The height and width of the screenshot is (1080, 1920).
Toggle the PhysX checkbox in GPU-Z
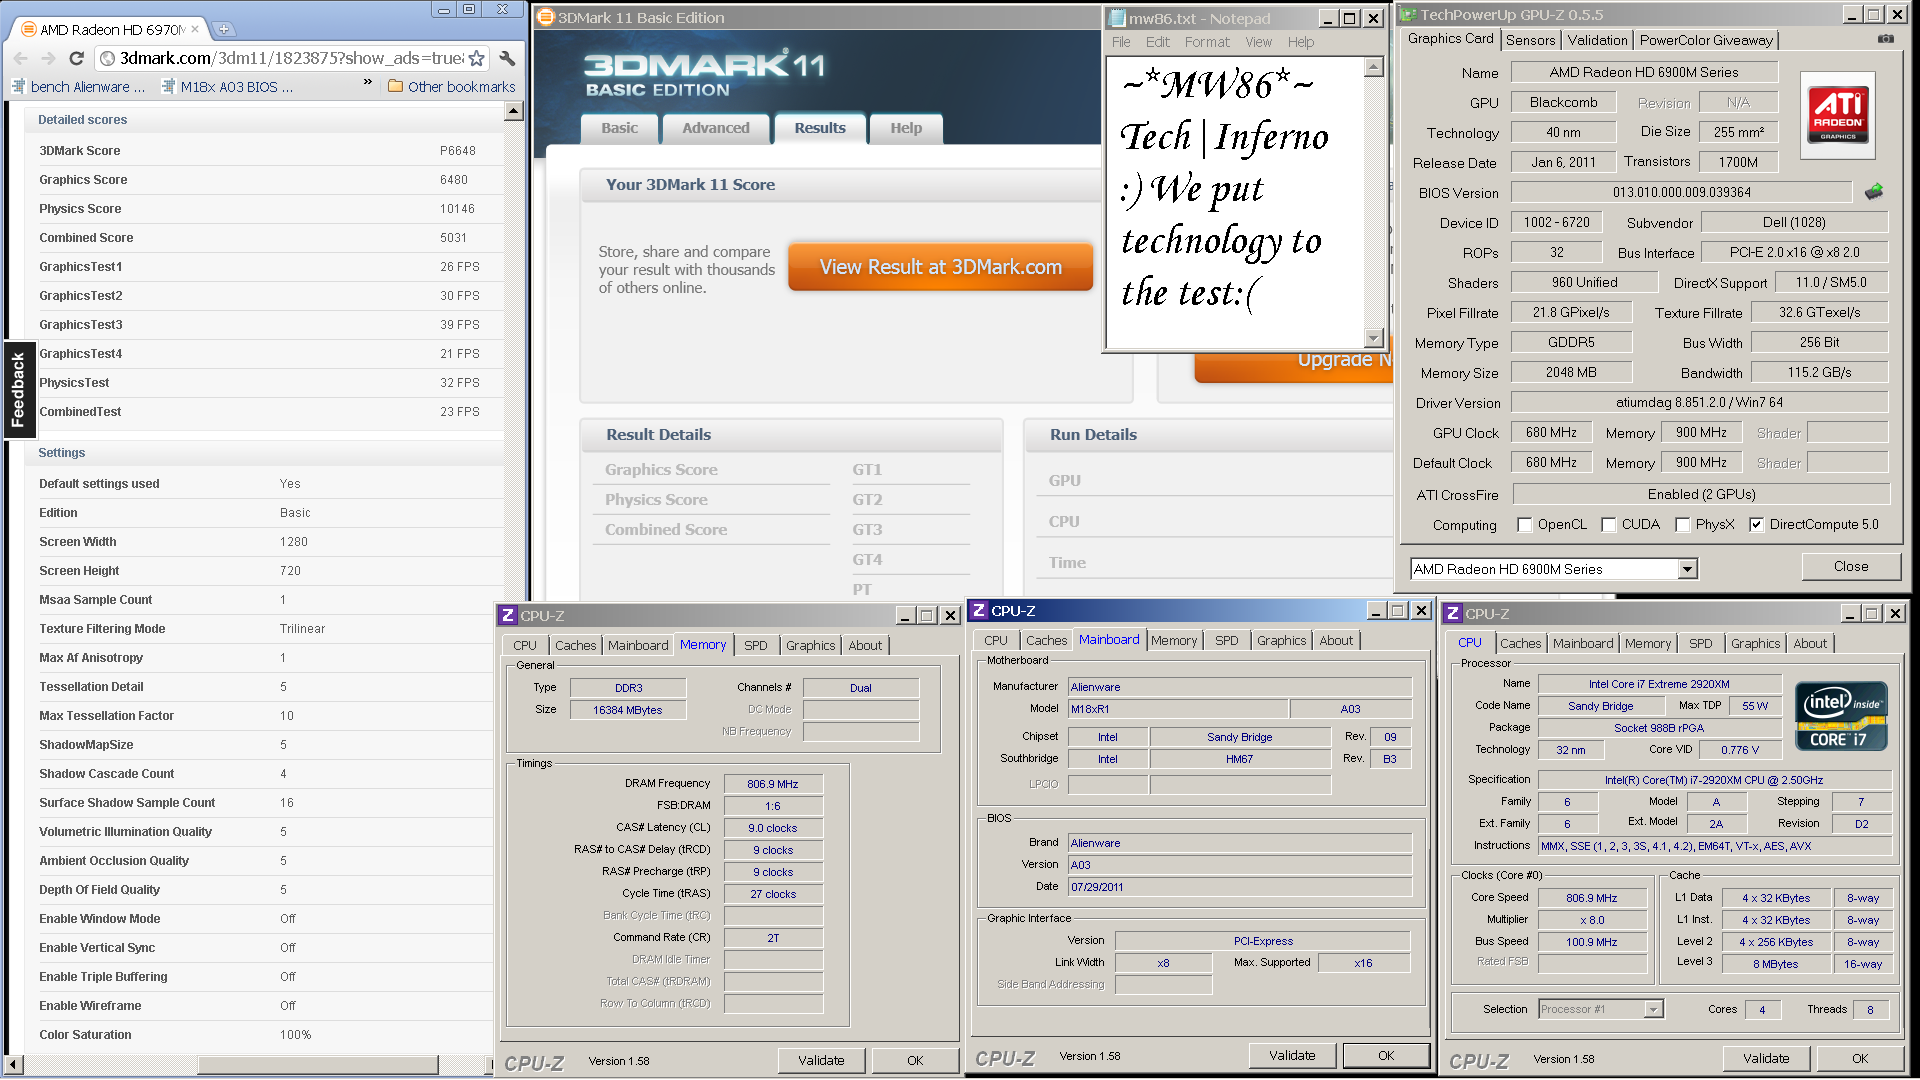click(x=1683, y=525)
